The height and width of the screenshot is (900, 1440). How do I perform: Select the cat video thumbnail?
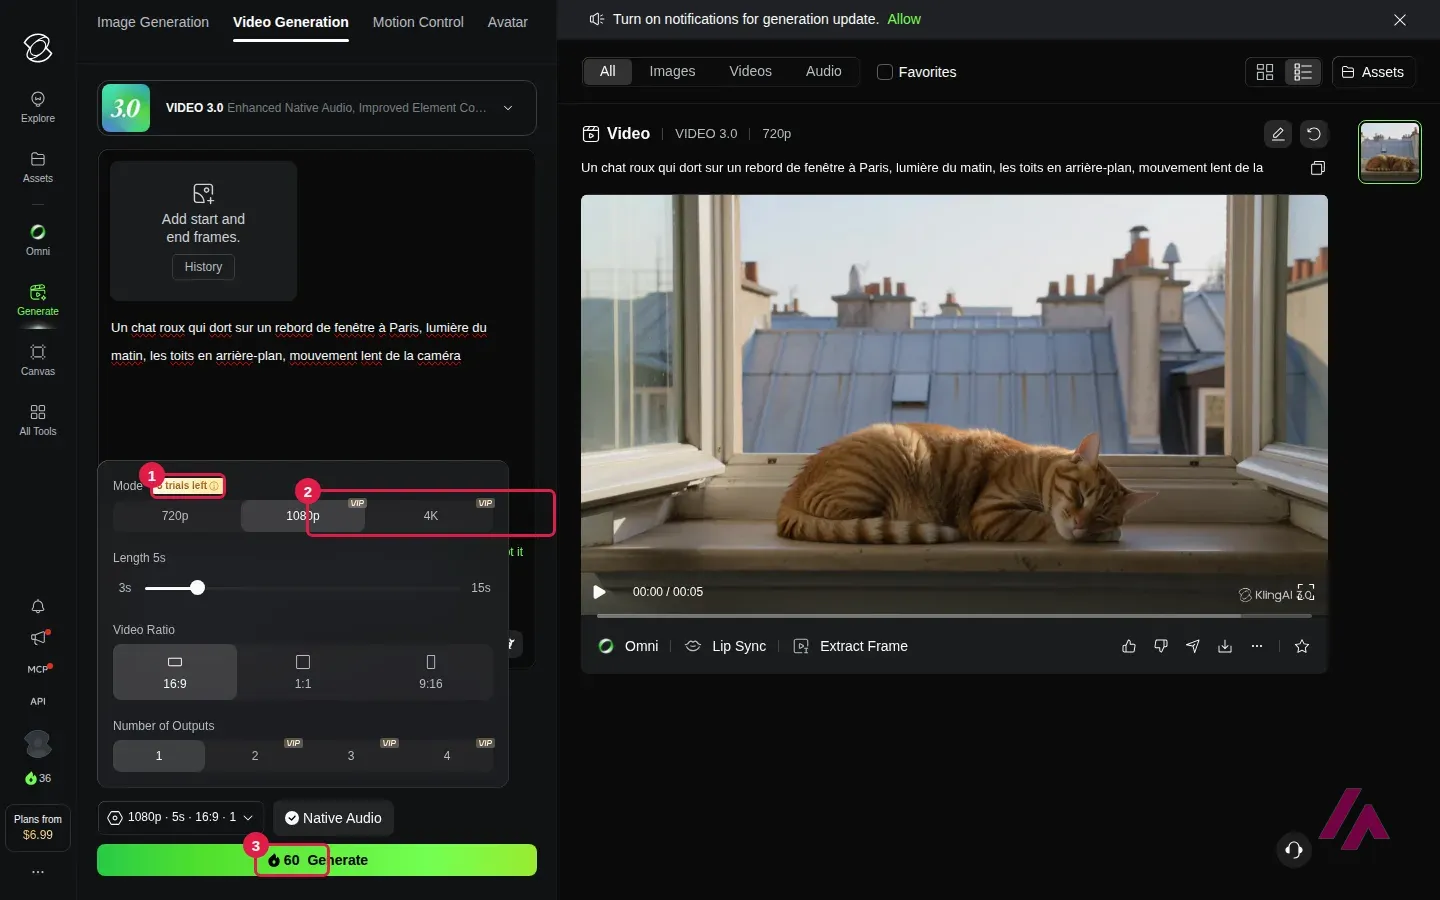click(1390, 152)
